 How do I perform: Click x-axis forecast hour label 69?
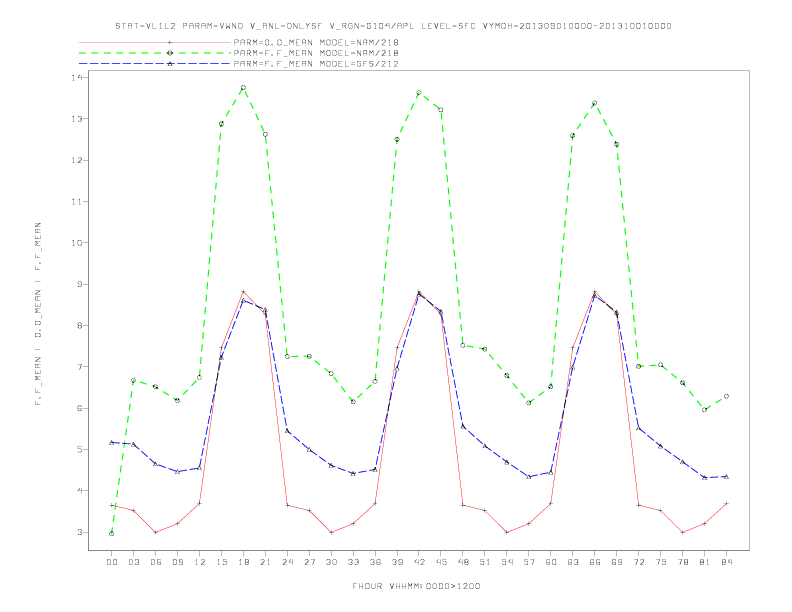617,562
